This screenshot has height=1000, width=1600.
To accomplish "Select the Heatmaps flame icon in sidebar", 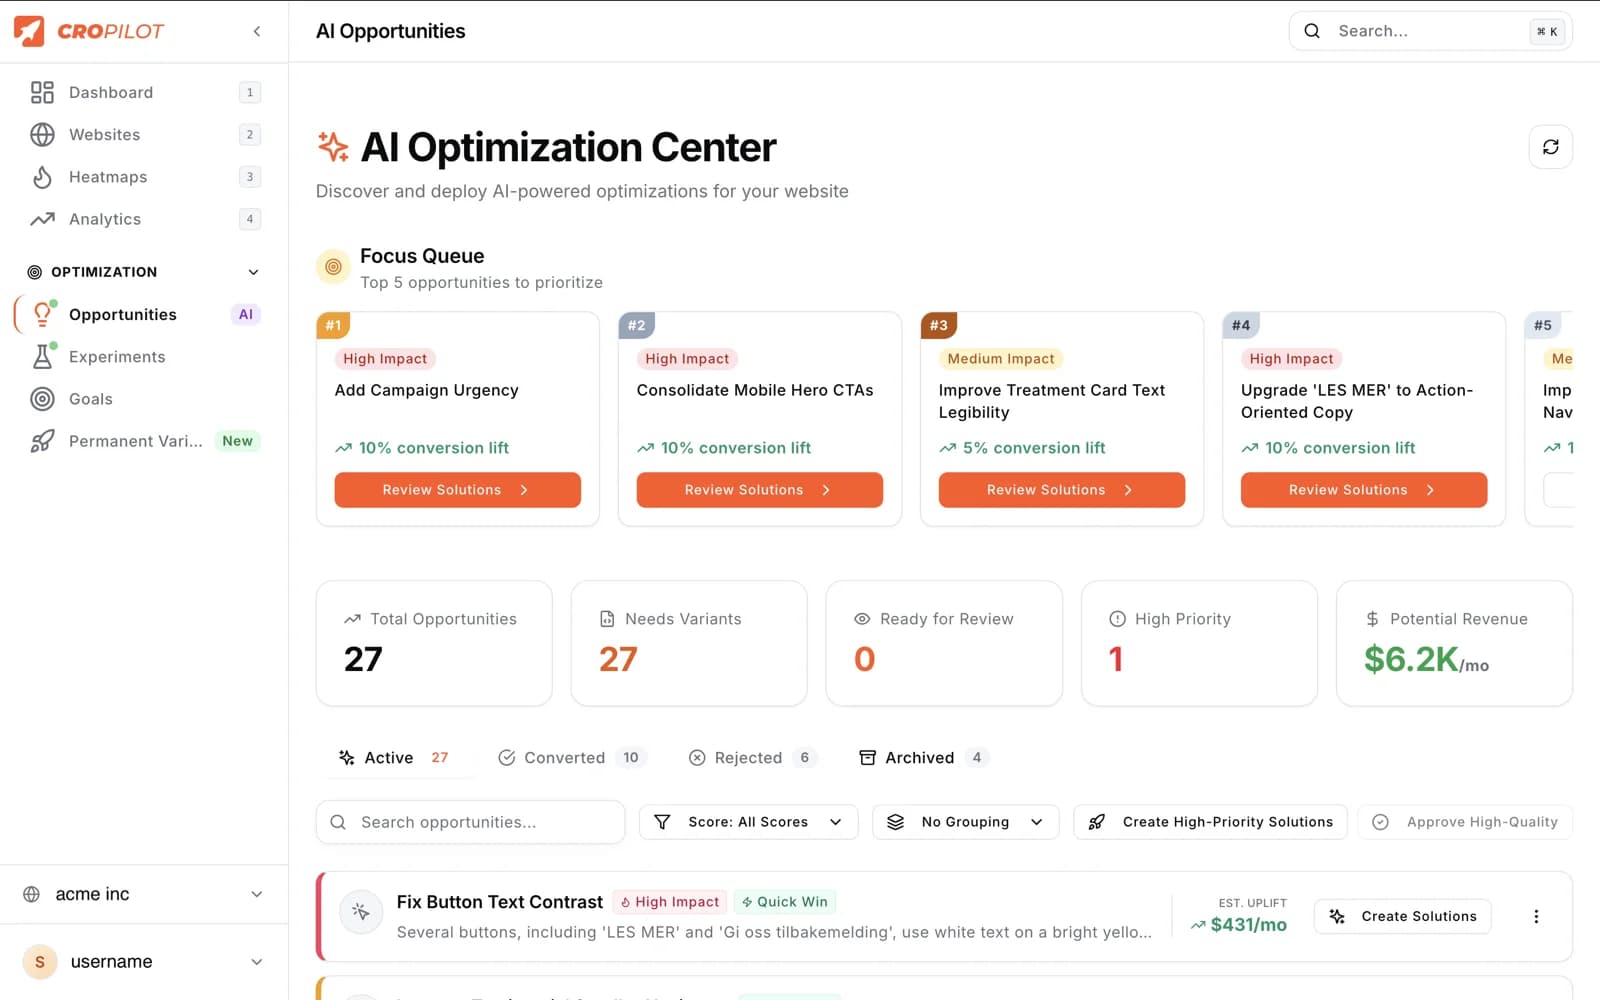I will tap(41, 177).
